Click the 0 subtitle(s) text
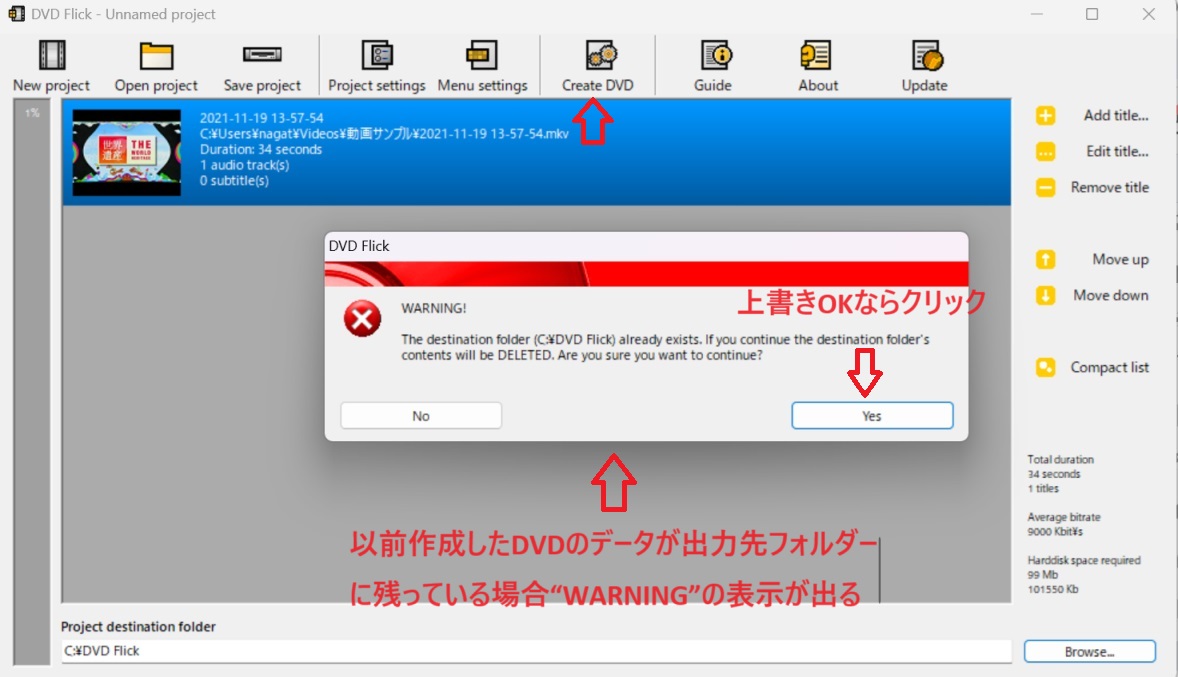The image size is (1178, 677). tap(234, 181)
